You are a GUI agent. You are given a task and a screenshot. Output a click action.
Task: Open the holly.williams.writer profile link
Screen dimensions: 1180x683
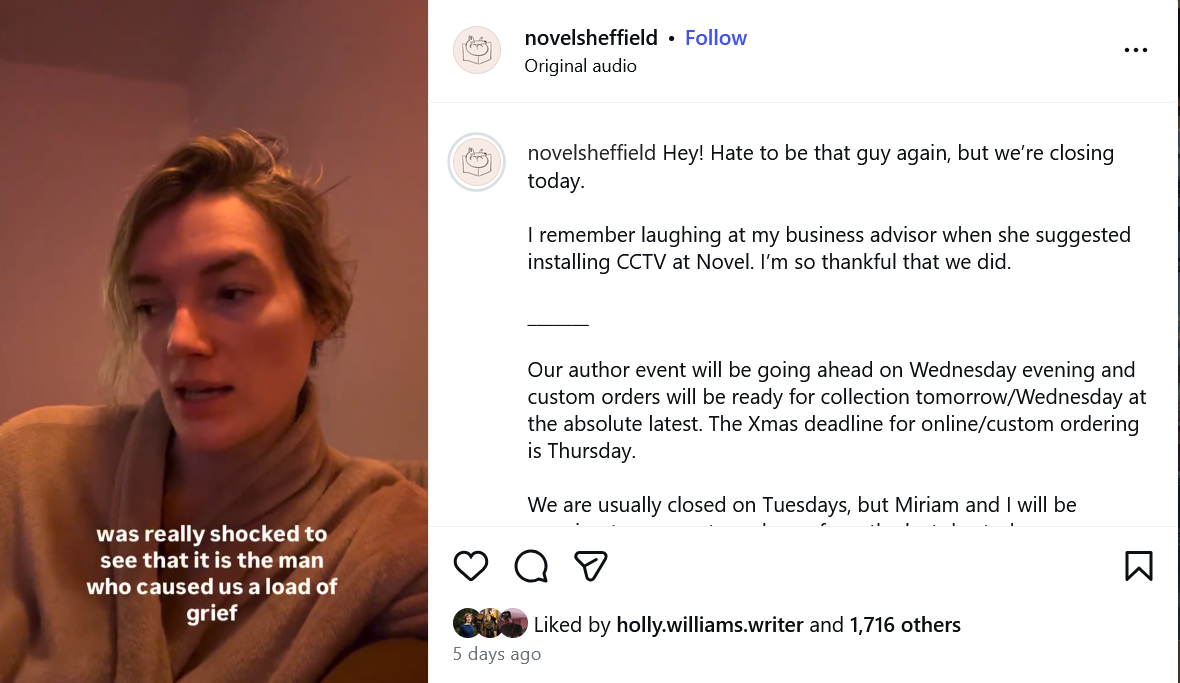tap(709, 625)
